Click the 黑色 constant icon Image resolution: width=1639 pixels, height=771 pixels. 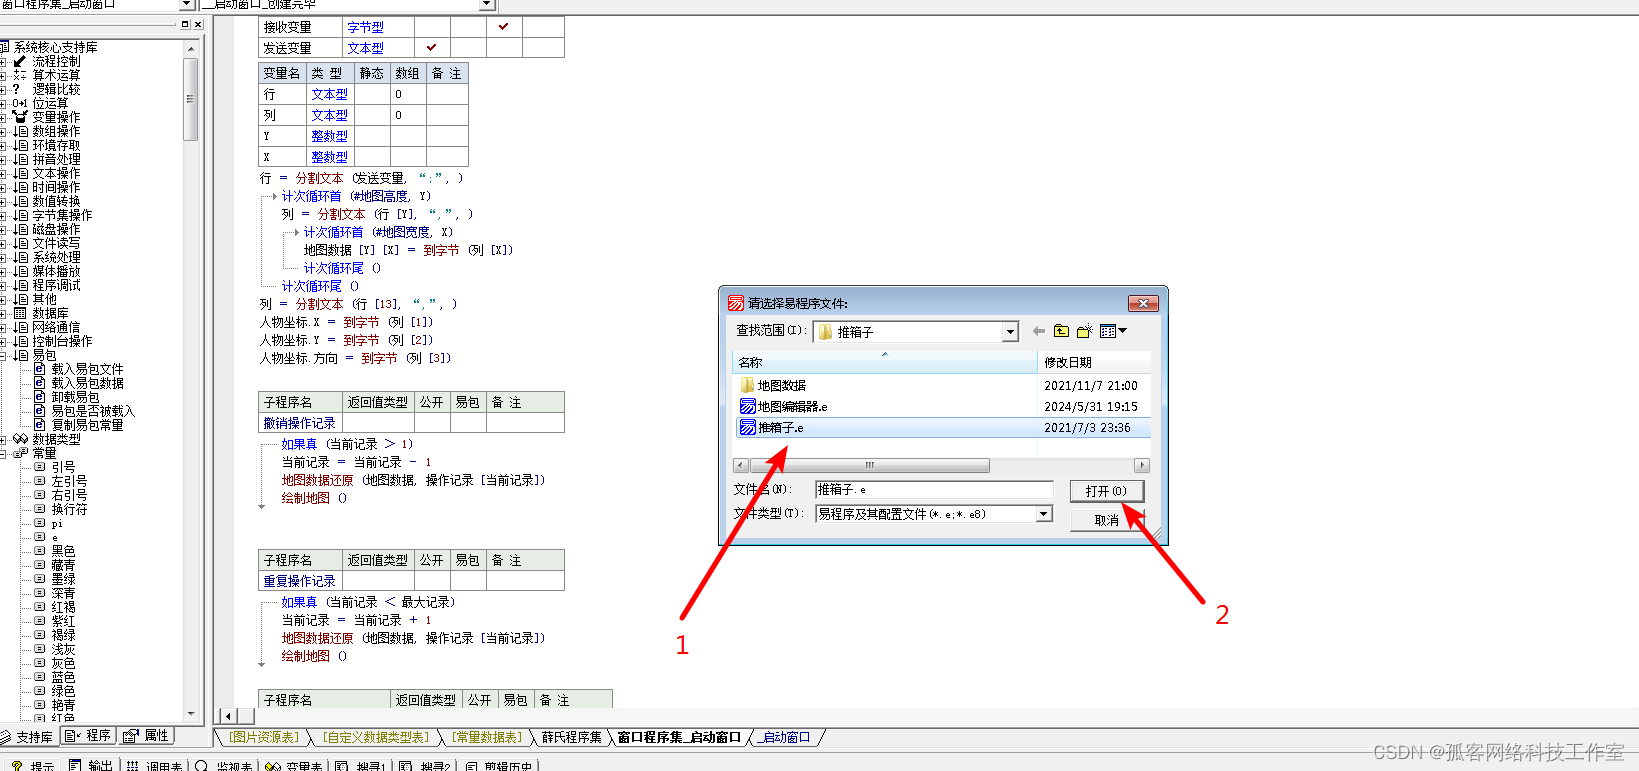pos(39,551)
